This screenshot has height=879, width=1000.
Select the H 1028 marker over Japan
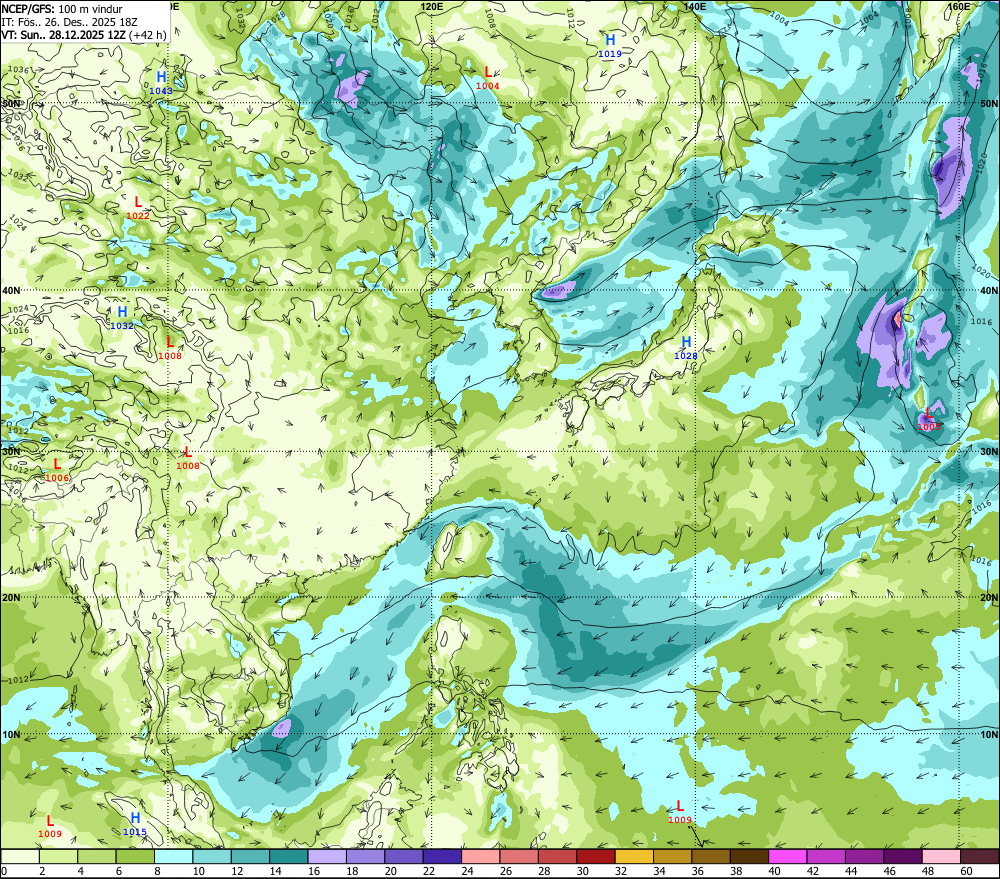click(686, 348)
